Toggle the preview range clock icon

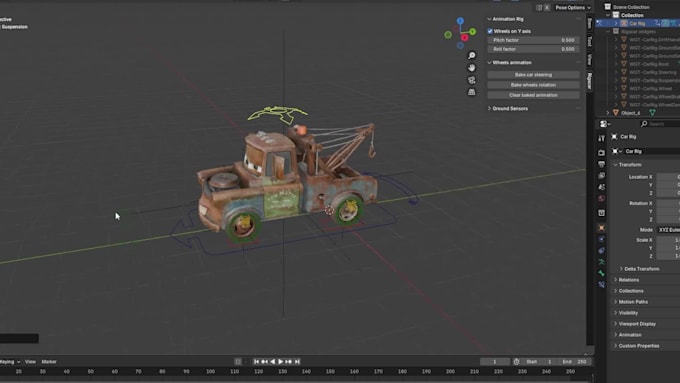(516, 361)
